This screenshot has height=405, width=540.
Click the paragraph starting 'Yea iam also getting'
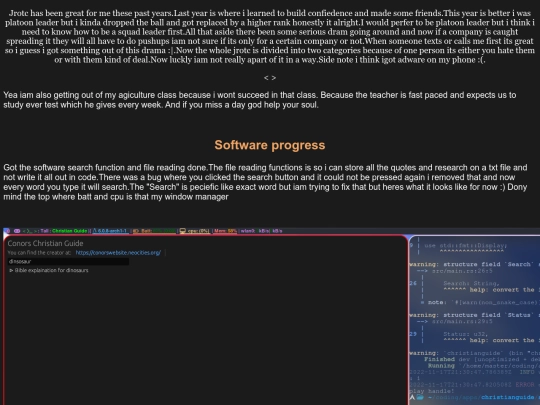(x=260, y=100)
